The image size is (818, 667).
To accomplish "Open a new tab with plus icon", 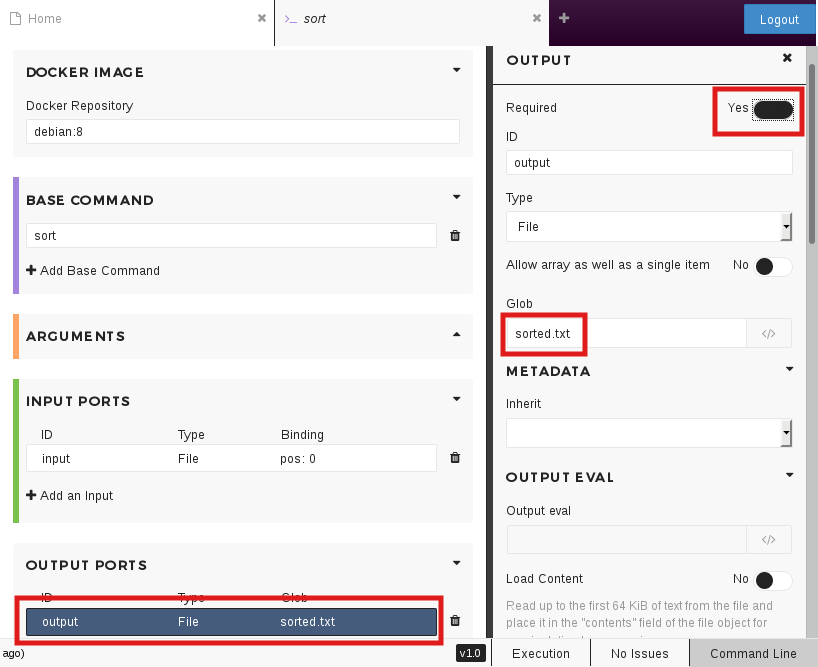I will (x=564, y=18).
